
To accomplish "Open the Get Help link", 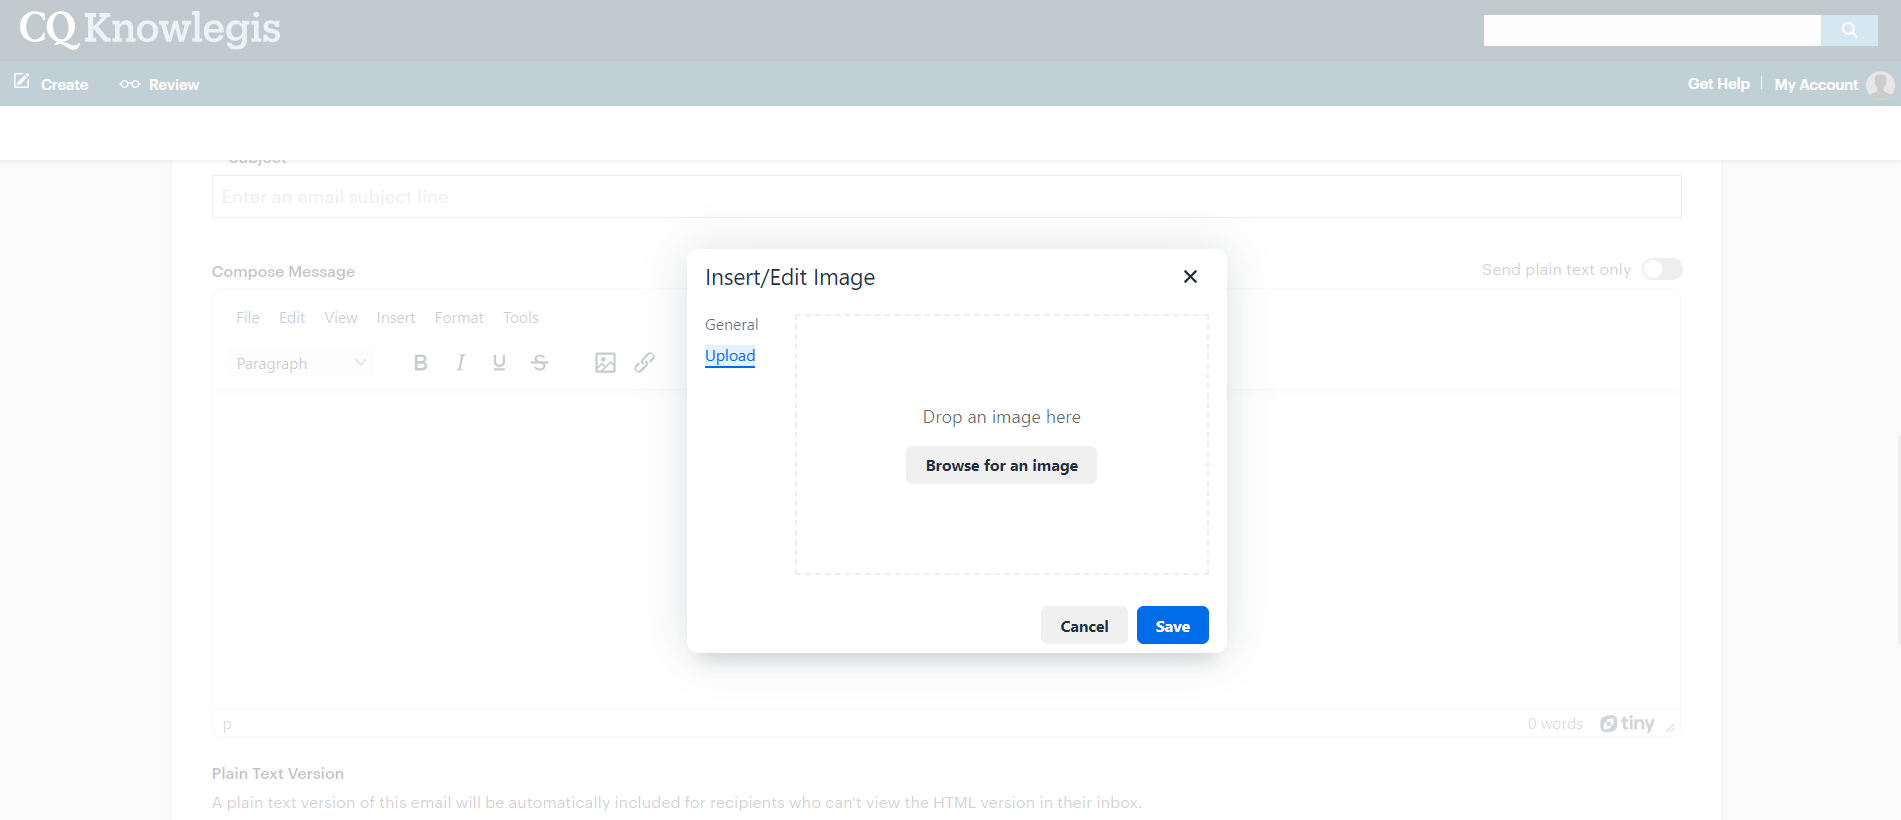I will [1718, 84].
